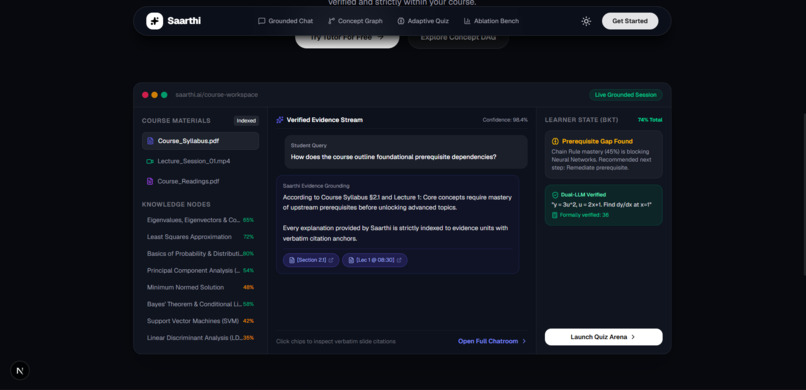Image resolution: width=806 pixels, height=390 pixels.
Task: Click external-link icon on Section 2.1 chip
Action: [x=331, y=260]
